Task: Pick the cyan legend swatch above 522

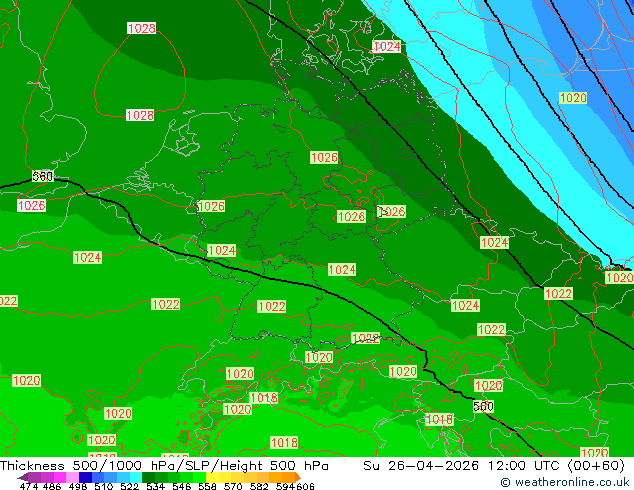Action: click(x=136, y=477)
